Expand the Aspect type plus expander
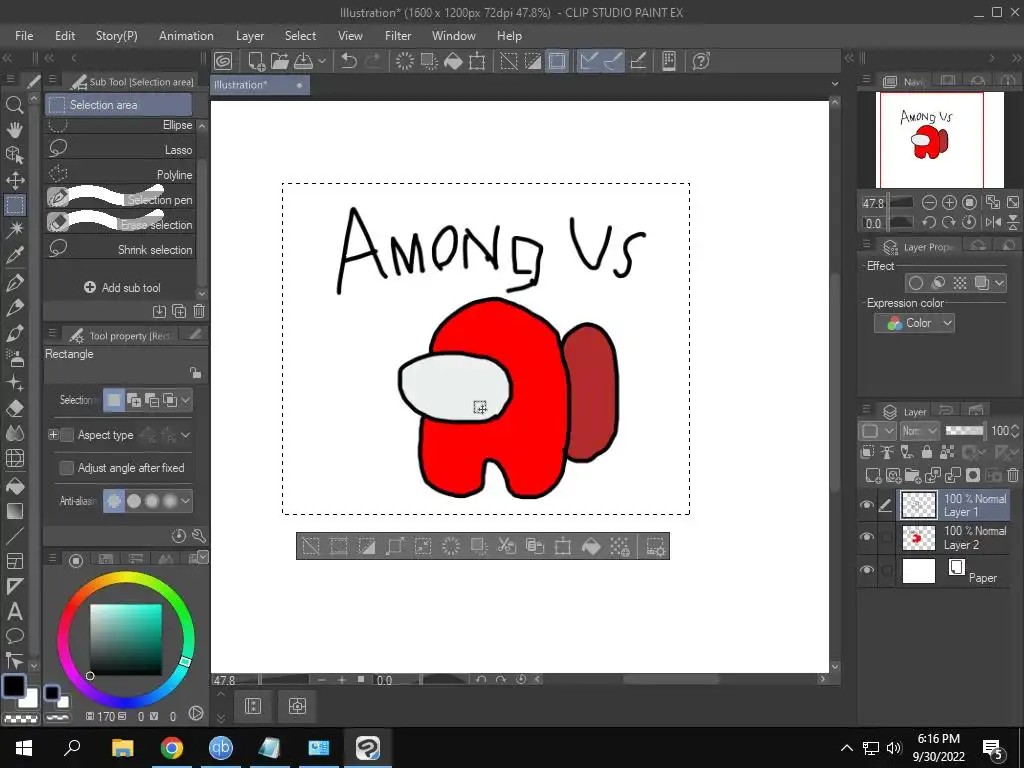The height and width of the screenshot is (768, 1024). pos(53,435)
